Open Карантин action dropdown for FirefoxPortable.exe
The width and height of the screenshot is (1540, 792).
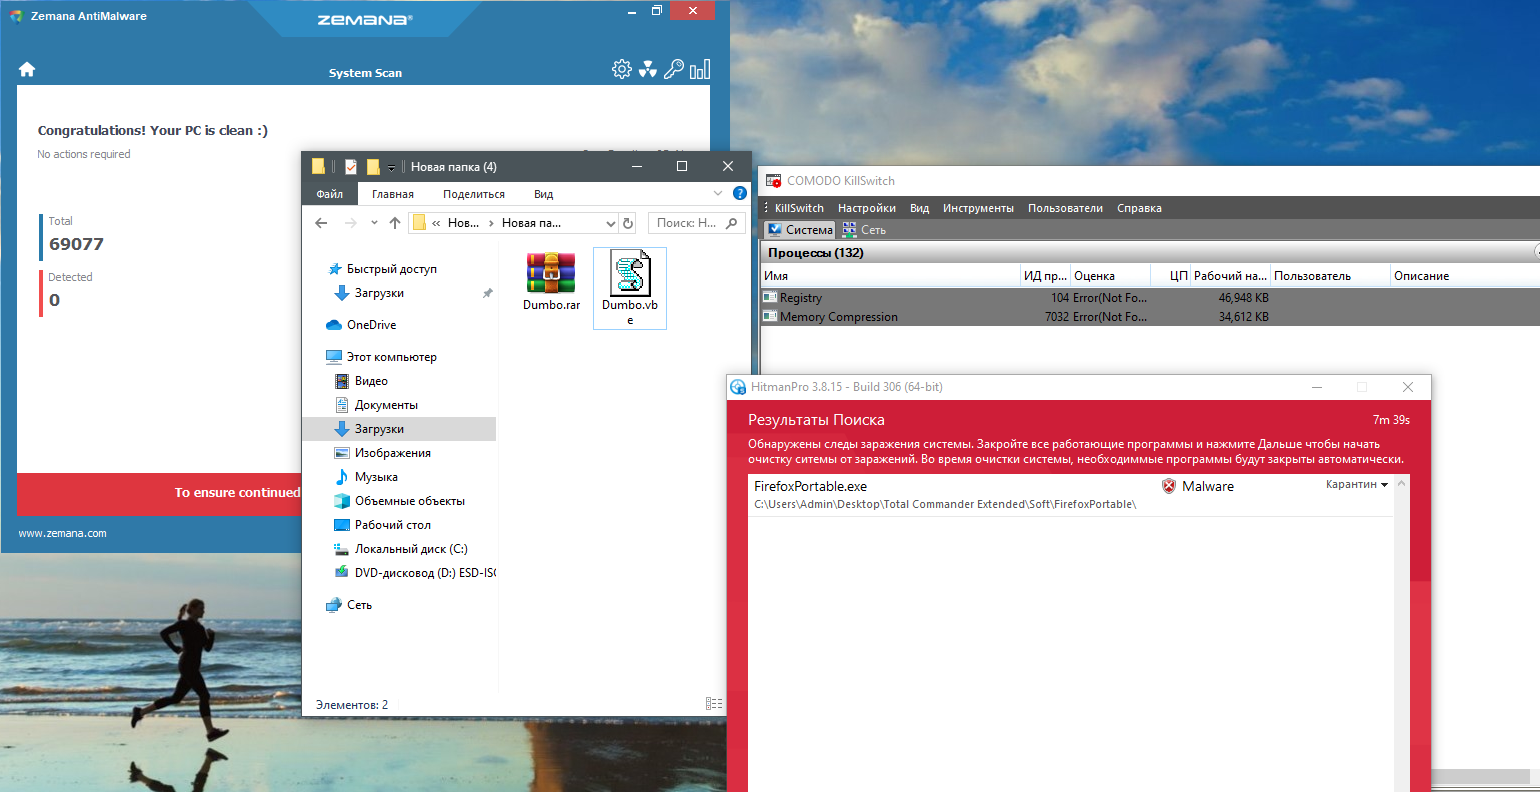coord(1357,484)
